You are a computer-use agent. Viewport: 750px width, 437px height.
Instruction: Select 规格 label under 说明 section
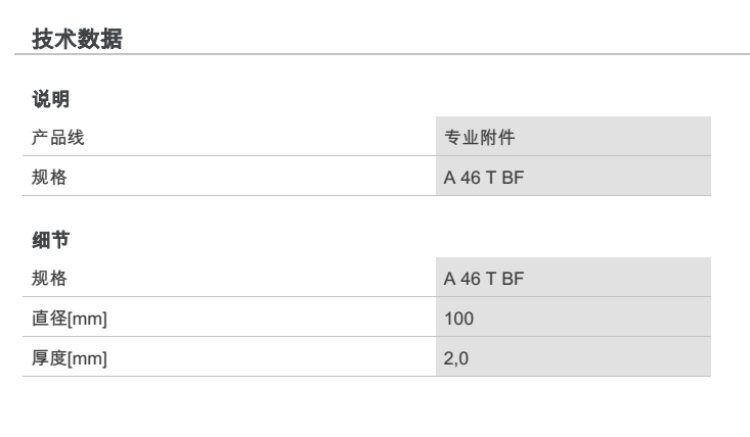coord(45,177)
